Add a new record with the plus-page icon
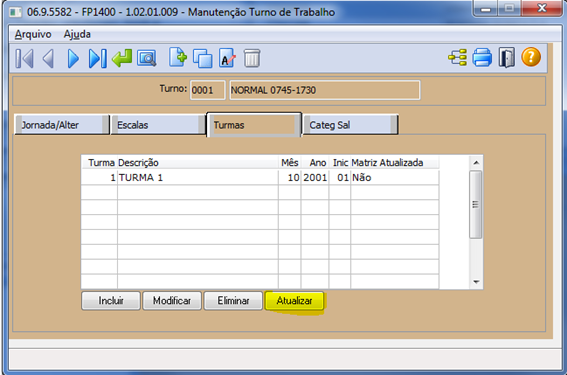 (178, 57)
